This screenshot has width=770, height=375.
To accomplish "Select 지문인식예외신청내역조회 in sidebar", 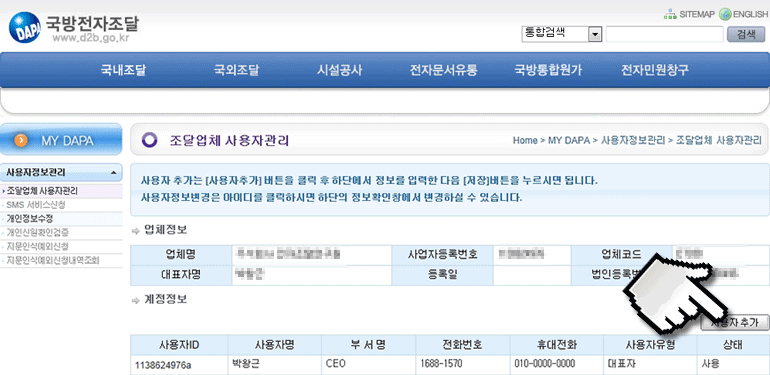I will 53,260.
